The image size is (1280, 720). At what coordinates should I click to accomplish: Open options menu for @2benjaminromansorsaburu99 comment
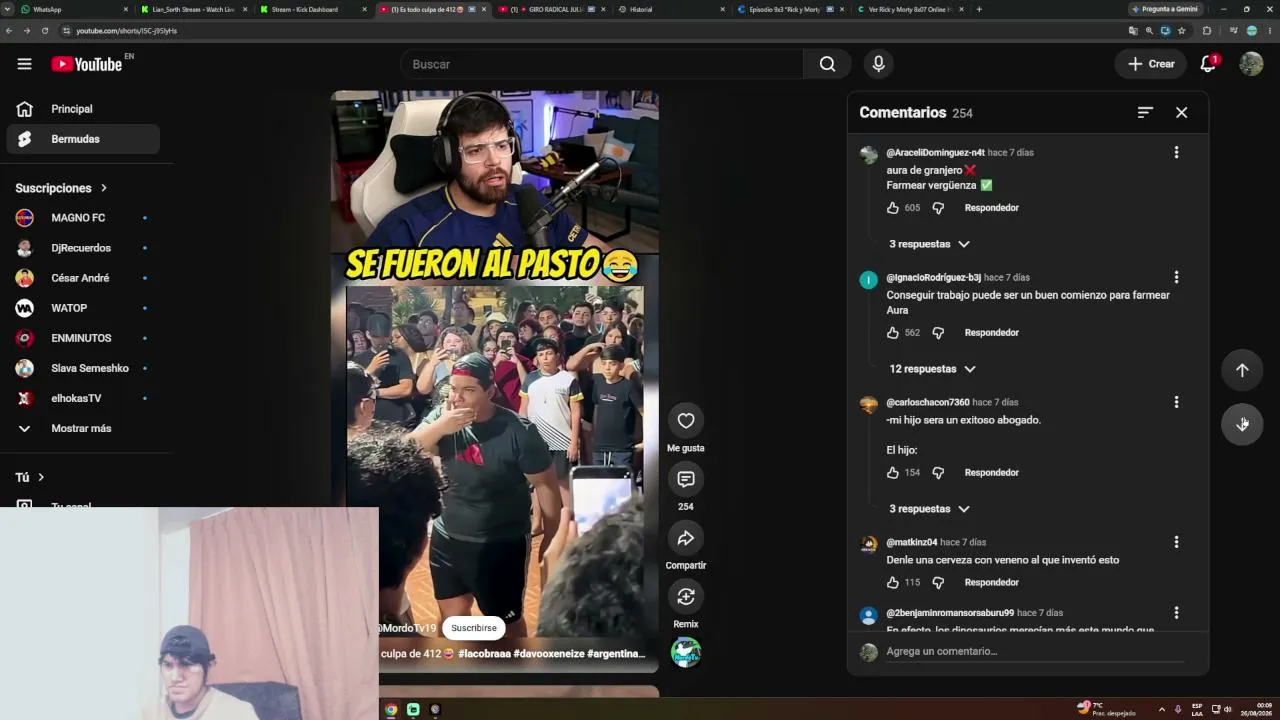(1176, 612)
